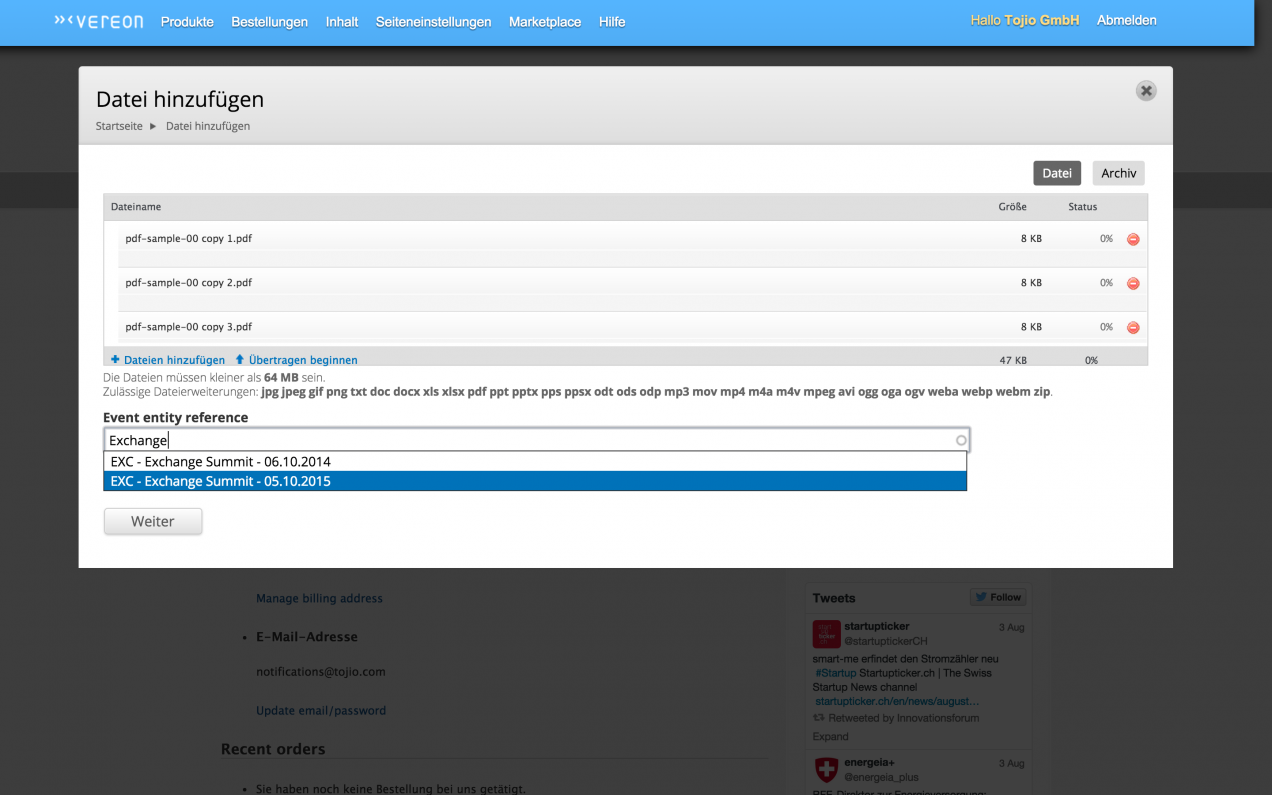Switch to the Datei tab
Image resolution: width=1272 pixels, height=795 pixels.
[x=1057, y=173]
